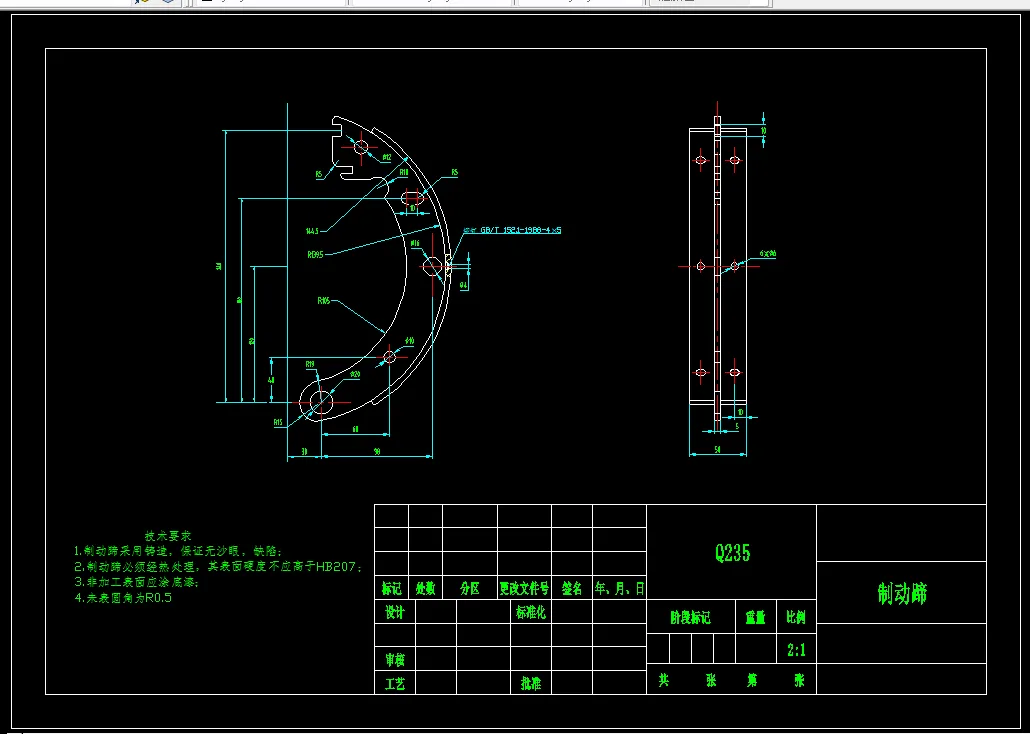Select the 设计 row label
This screenshot has height=734, width=1030.
(395, 612)
